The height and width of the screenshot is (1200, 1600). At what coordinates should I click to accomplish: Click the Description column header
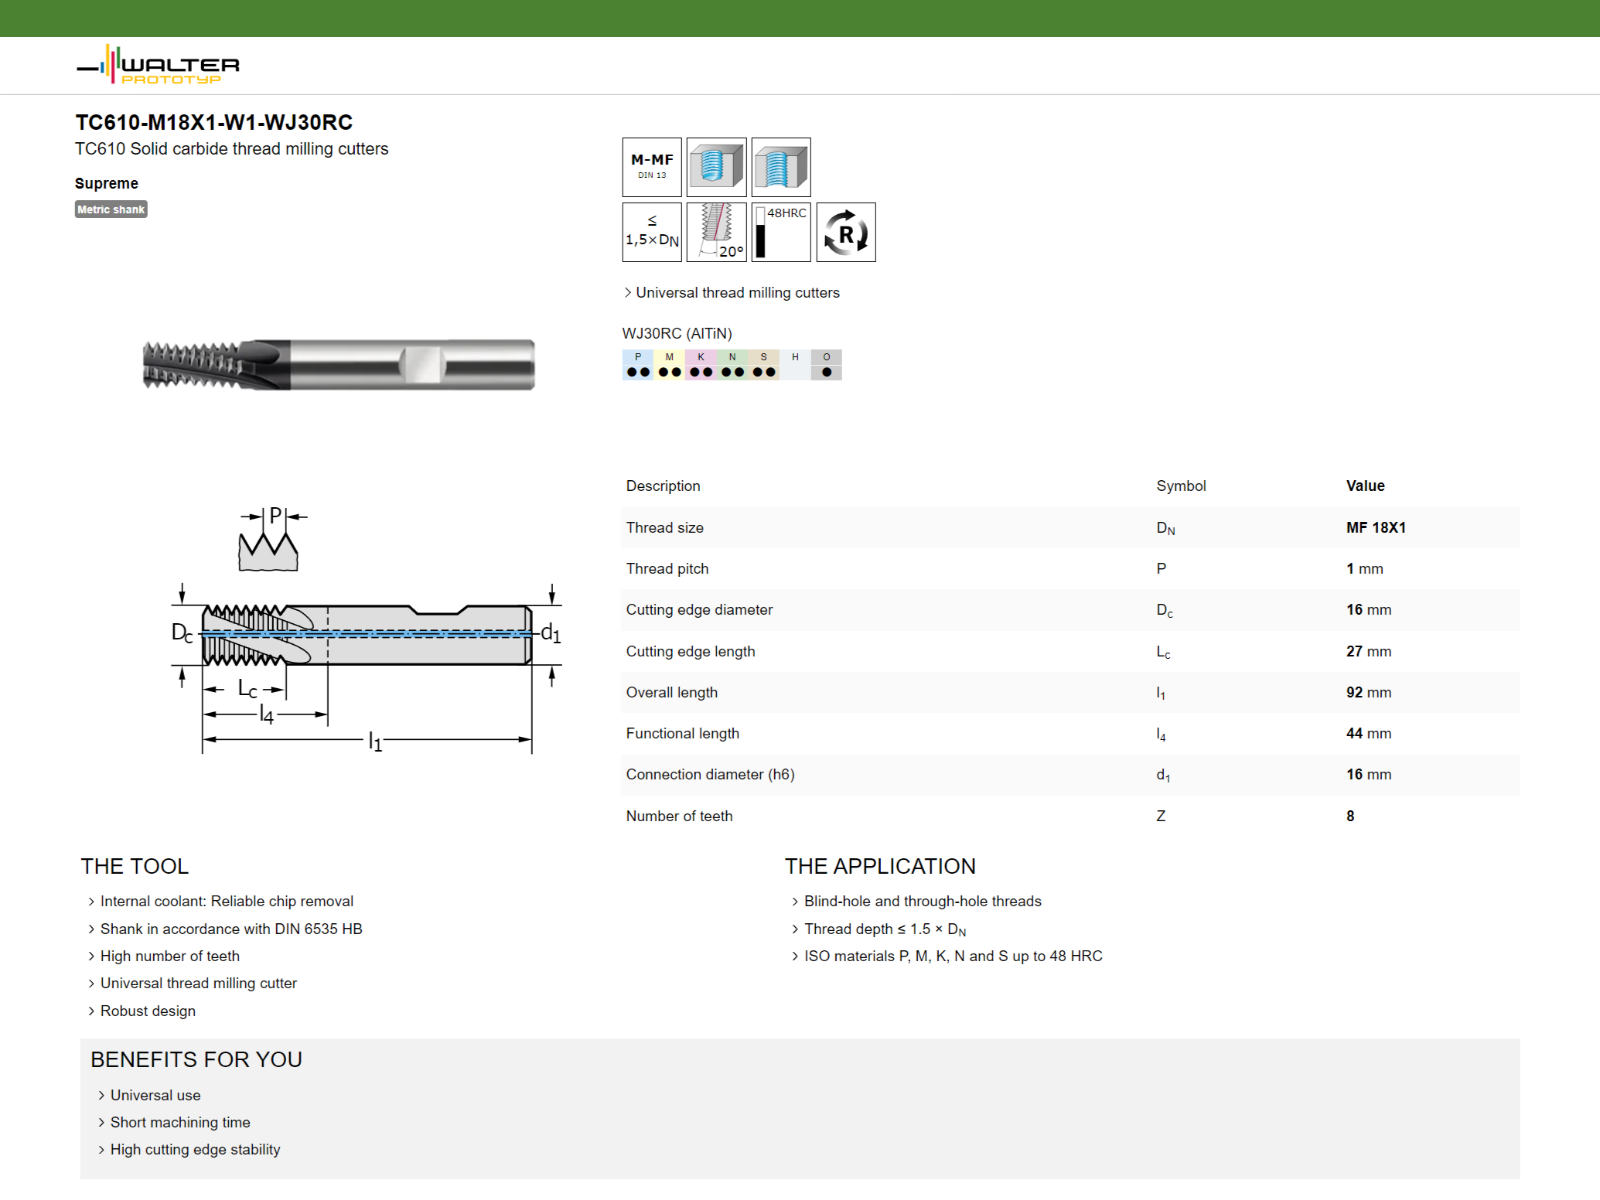point(663,486)
